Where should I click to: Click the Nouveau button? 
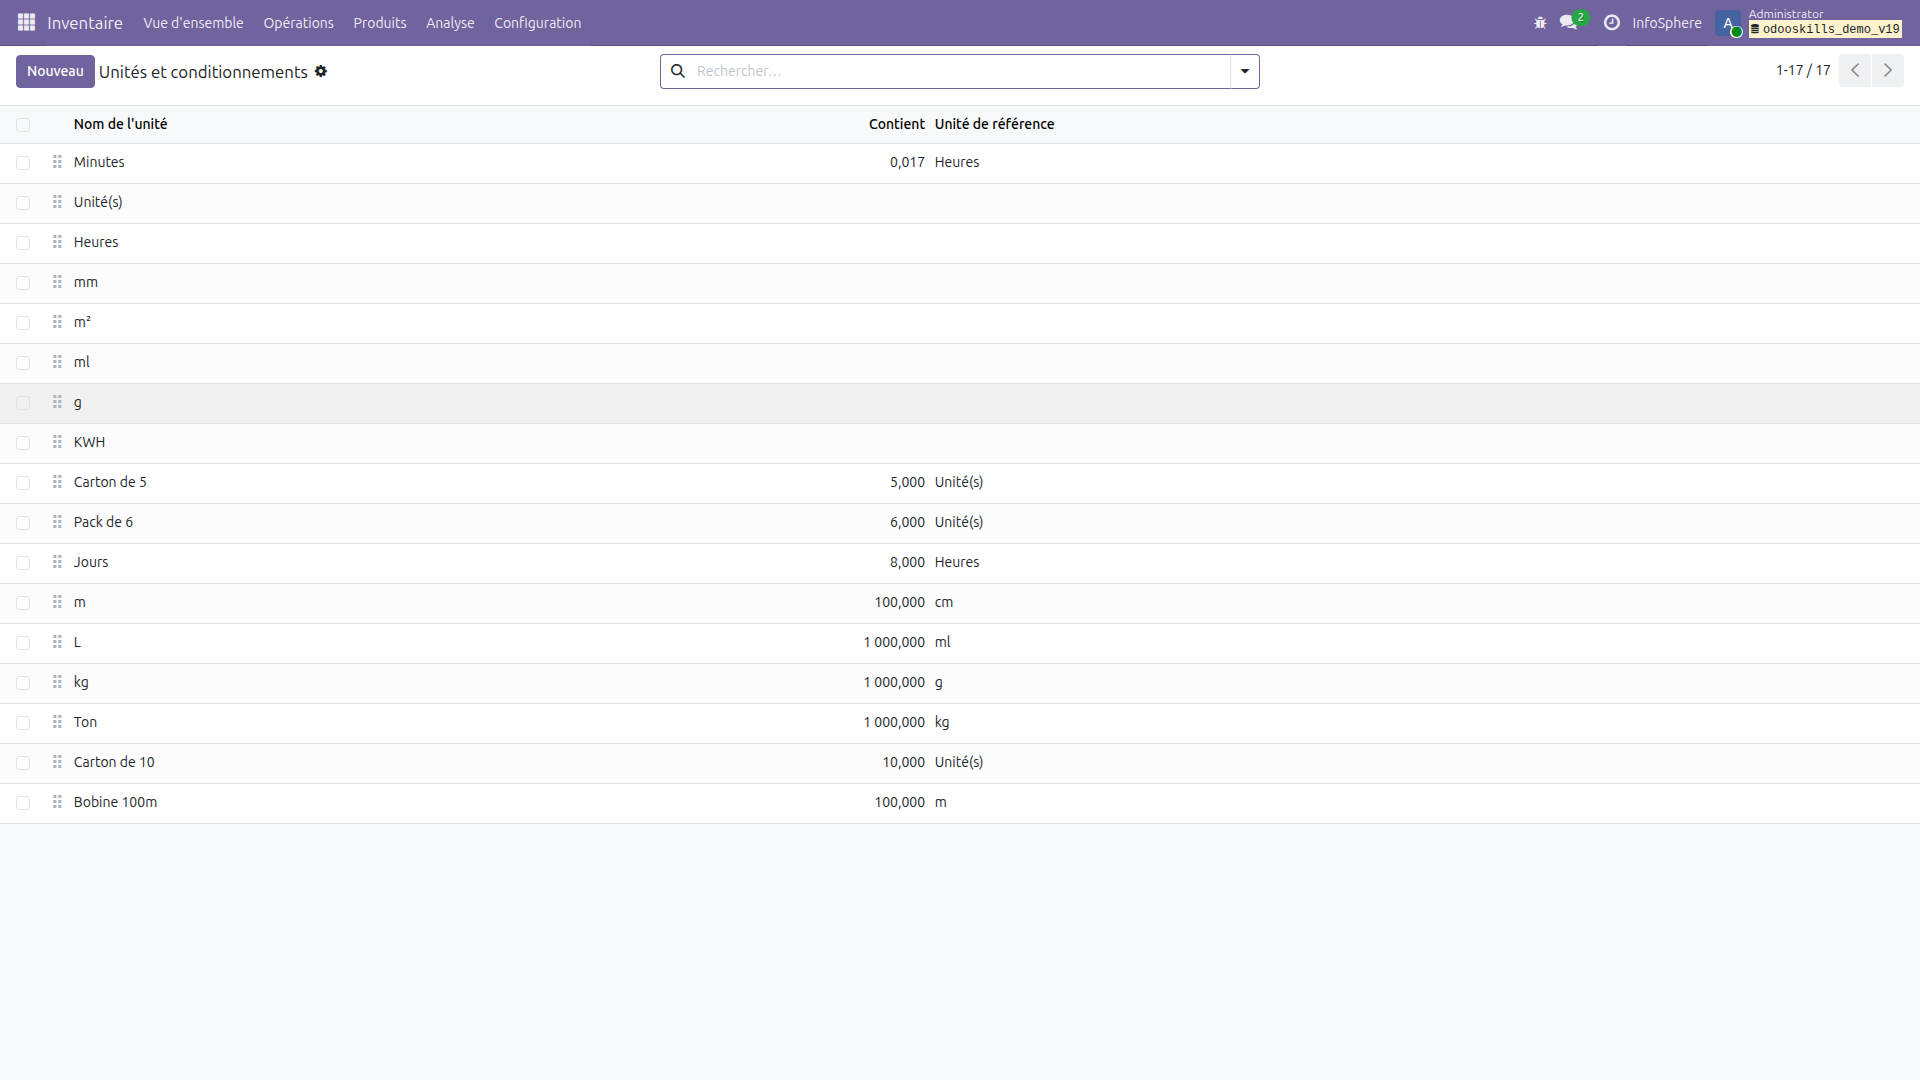coord(55,71)
